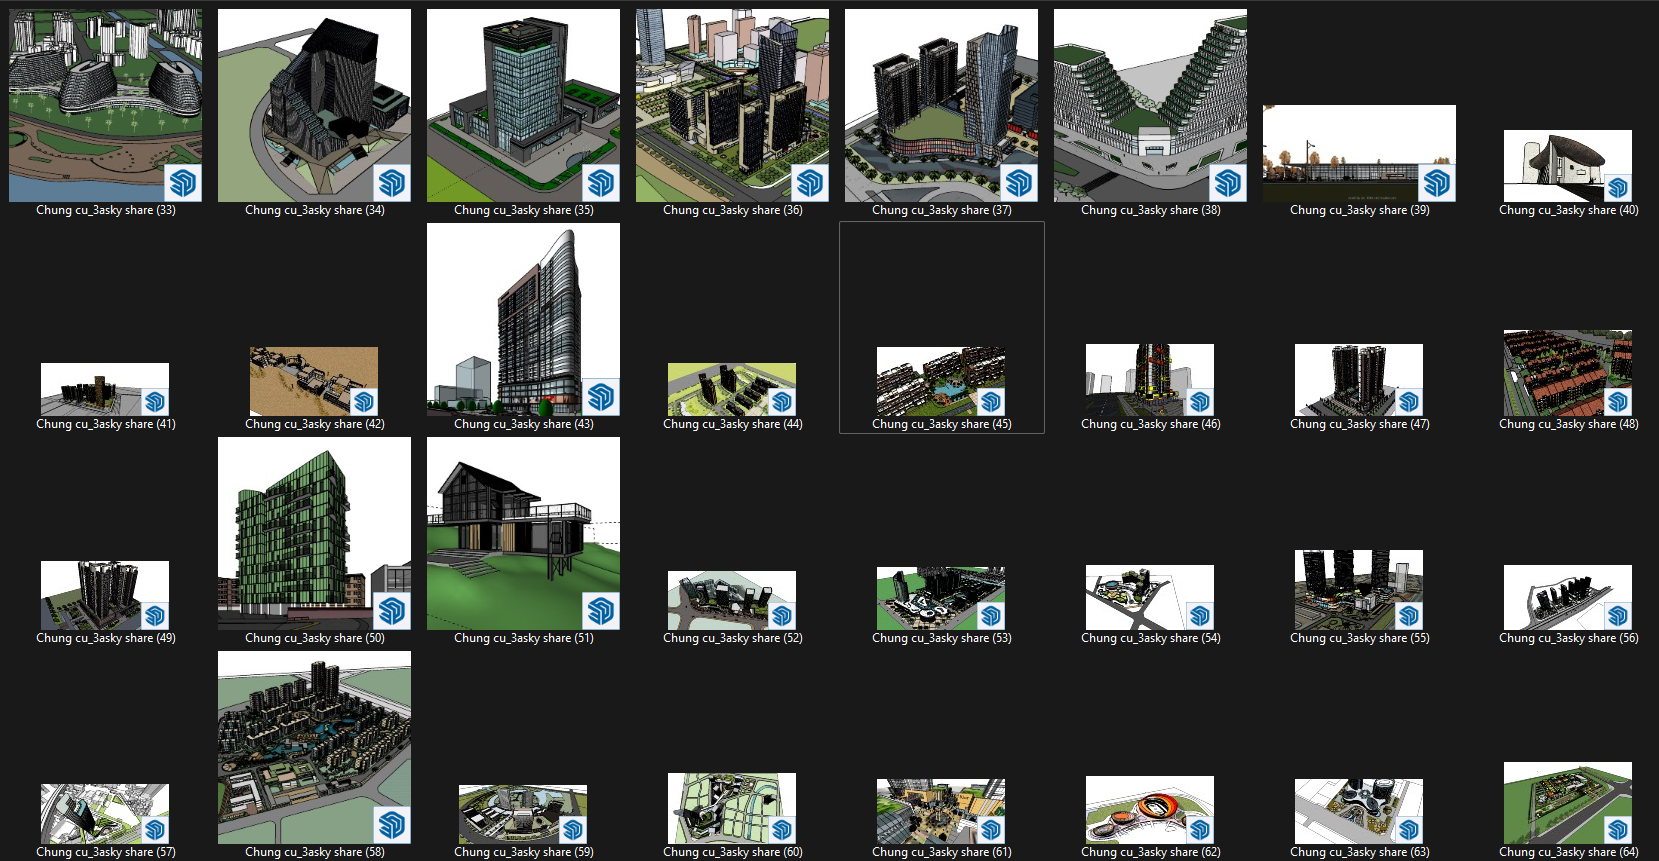This screenshot has width=1659, height=861.
Task: Click SketchUp badge on file (39) thumbnail
Action: pyautogui.click(x=1437, y=183)
